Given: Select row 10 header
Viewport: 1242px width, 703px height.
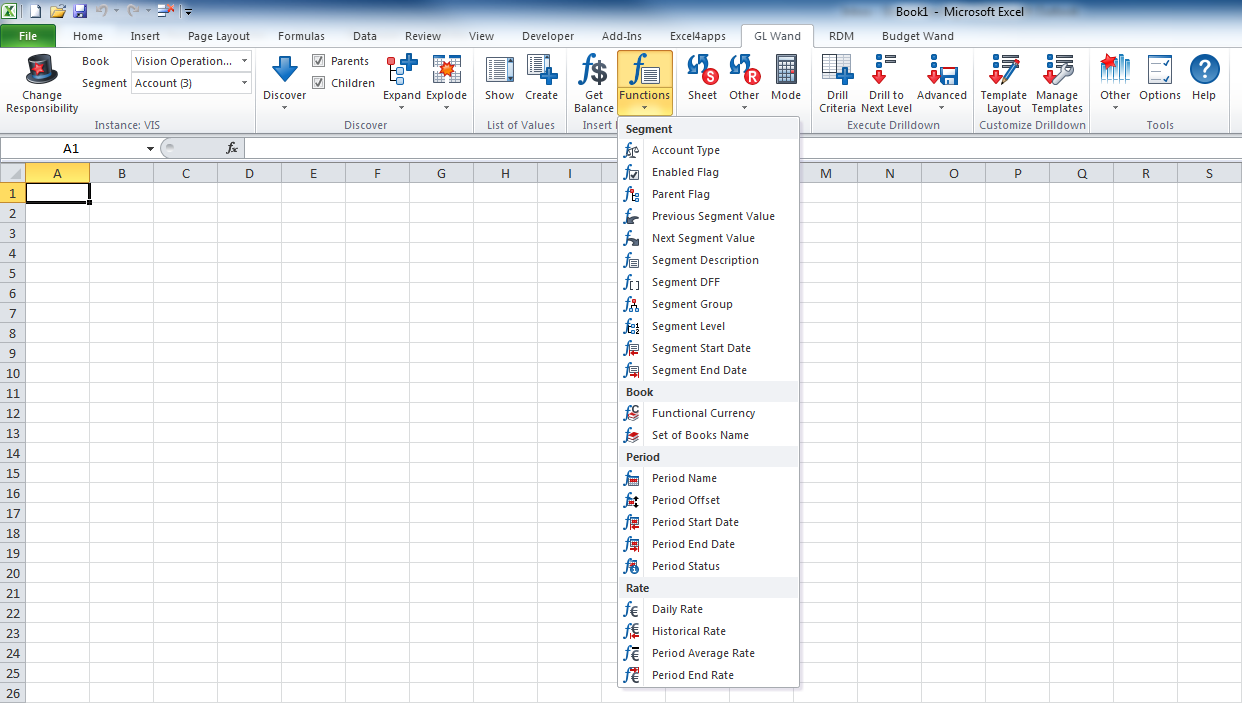Looking at the screenshot, I should 12,373.
